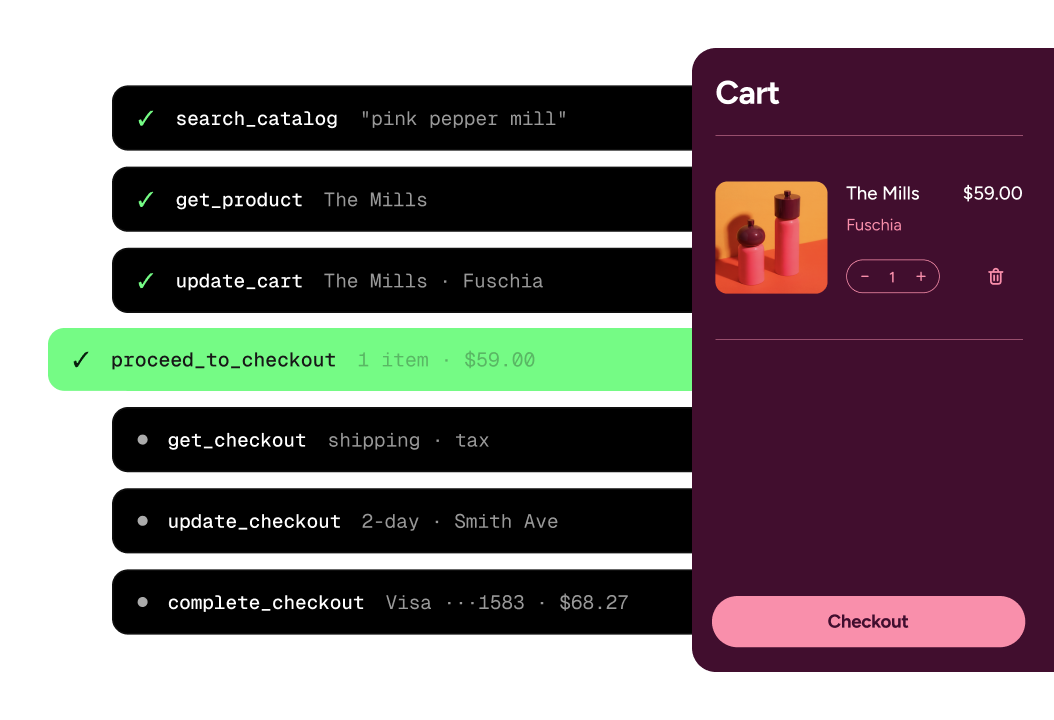This screenshot has width=1054, height=720.
Task: Select the update_checkout 2-day step row
Action: pyautogui.click(x=402, y=521)
